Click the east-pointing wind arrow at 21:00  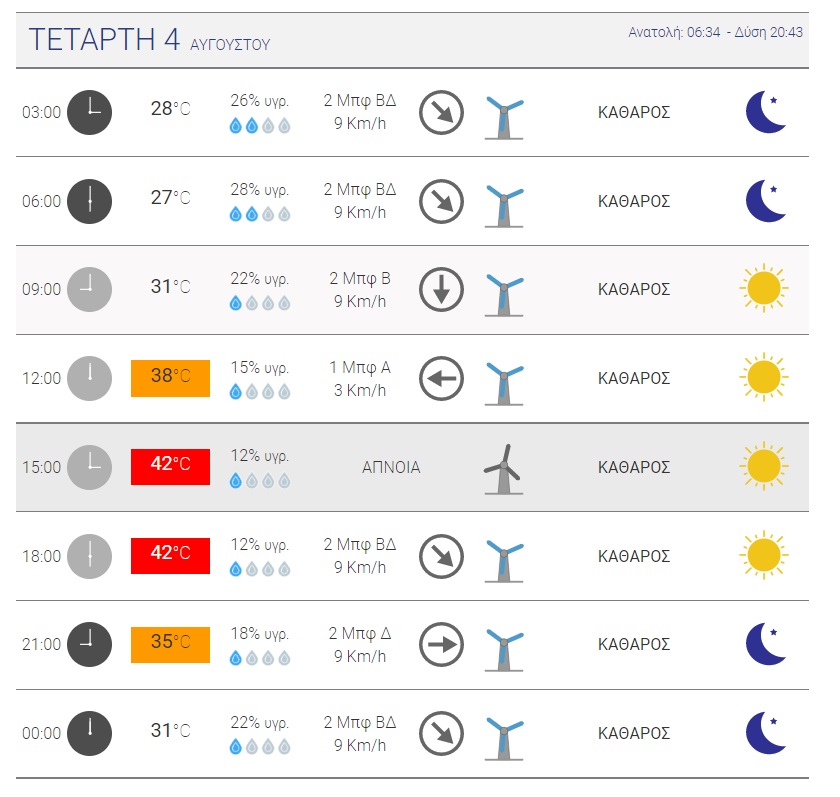441,644
